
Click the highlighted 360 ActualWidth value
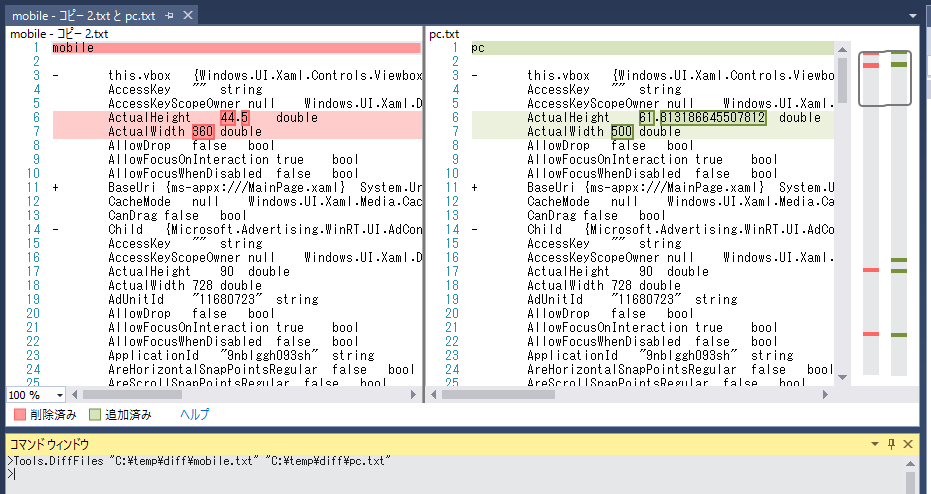click(203, 131)
